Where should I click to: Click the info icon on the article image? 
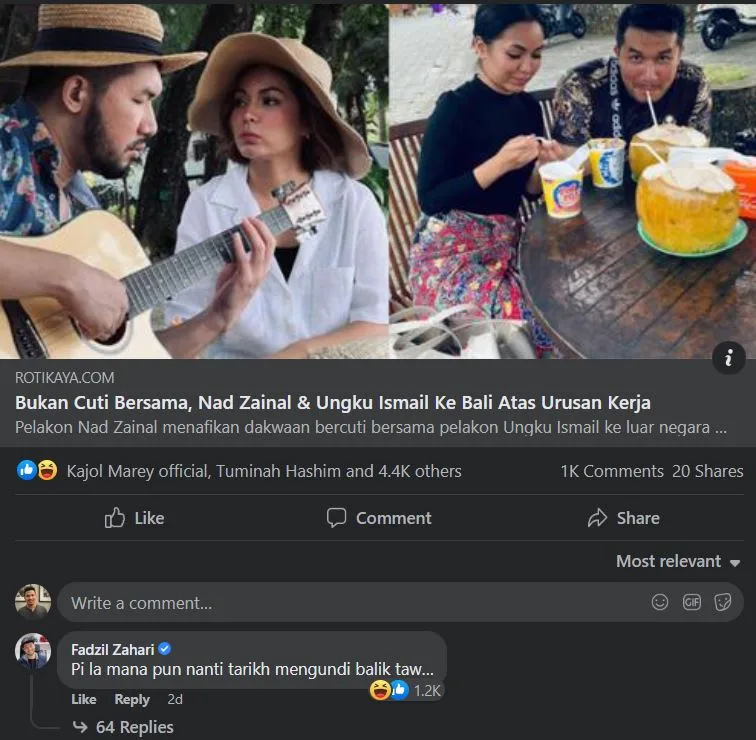(x=729, y=359)
